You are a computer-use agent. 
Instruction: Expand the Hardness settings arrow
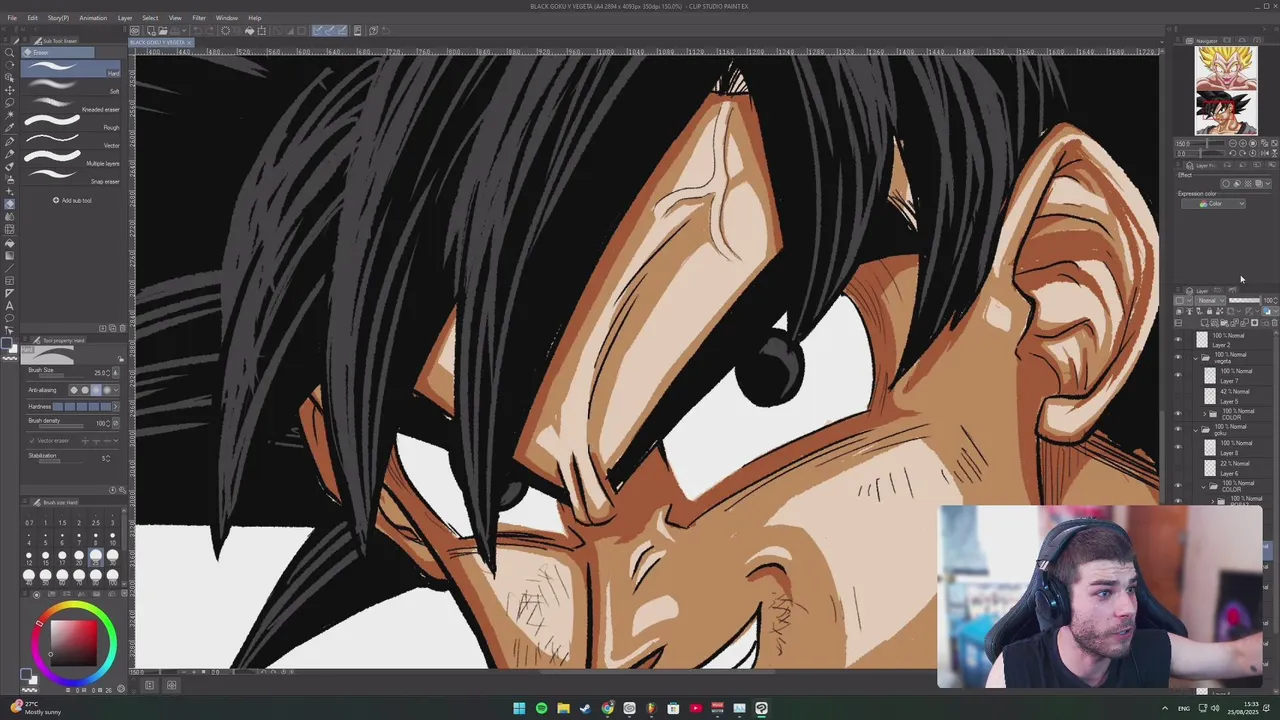pyautogui.click(x=116, y=407)
